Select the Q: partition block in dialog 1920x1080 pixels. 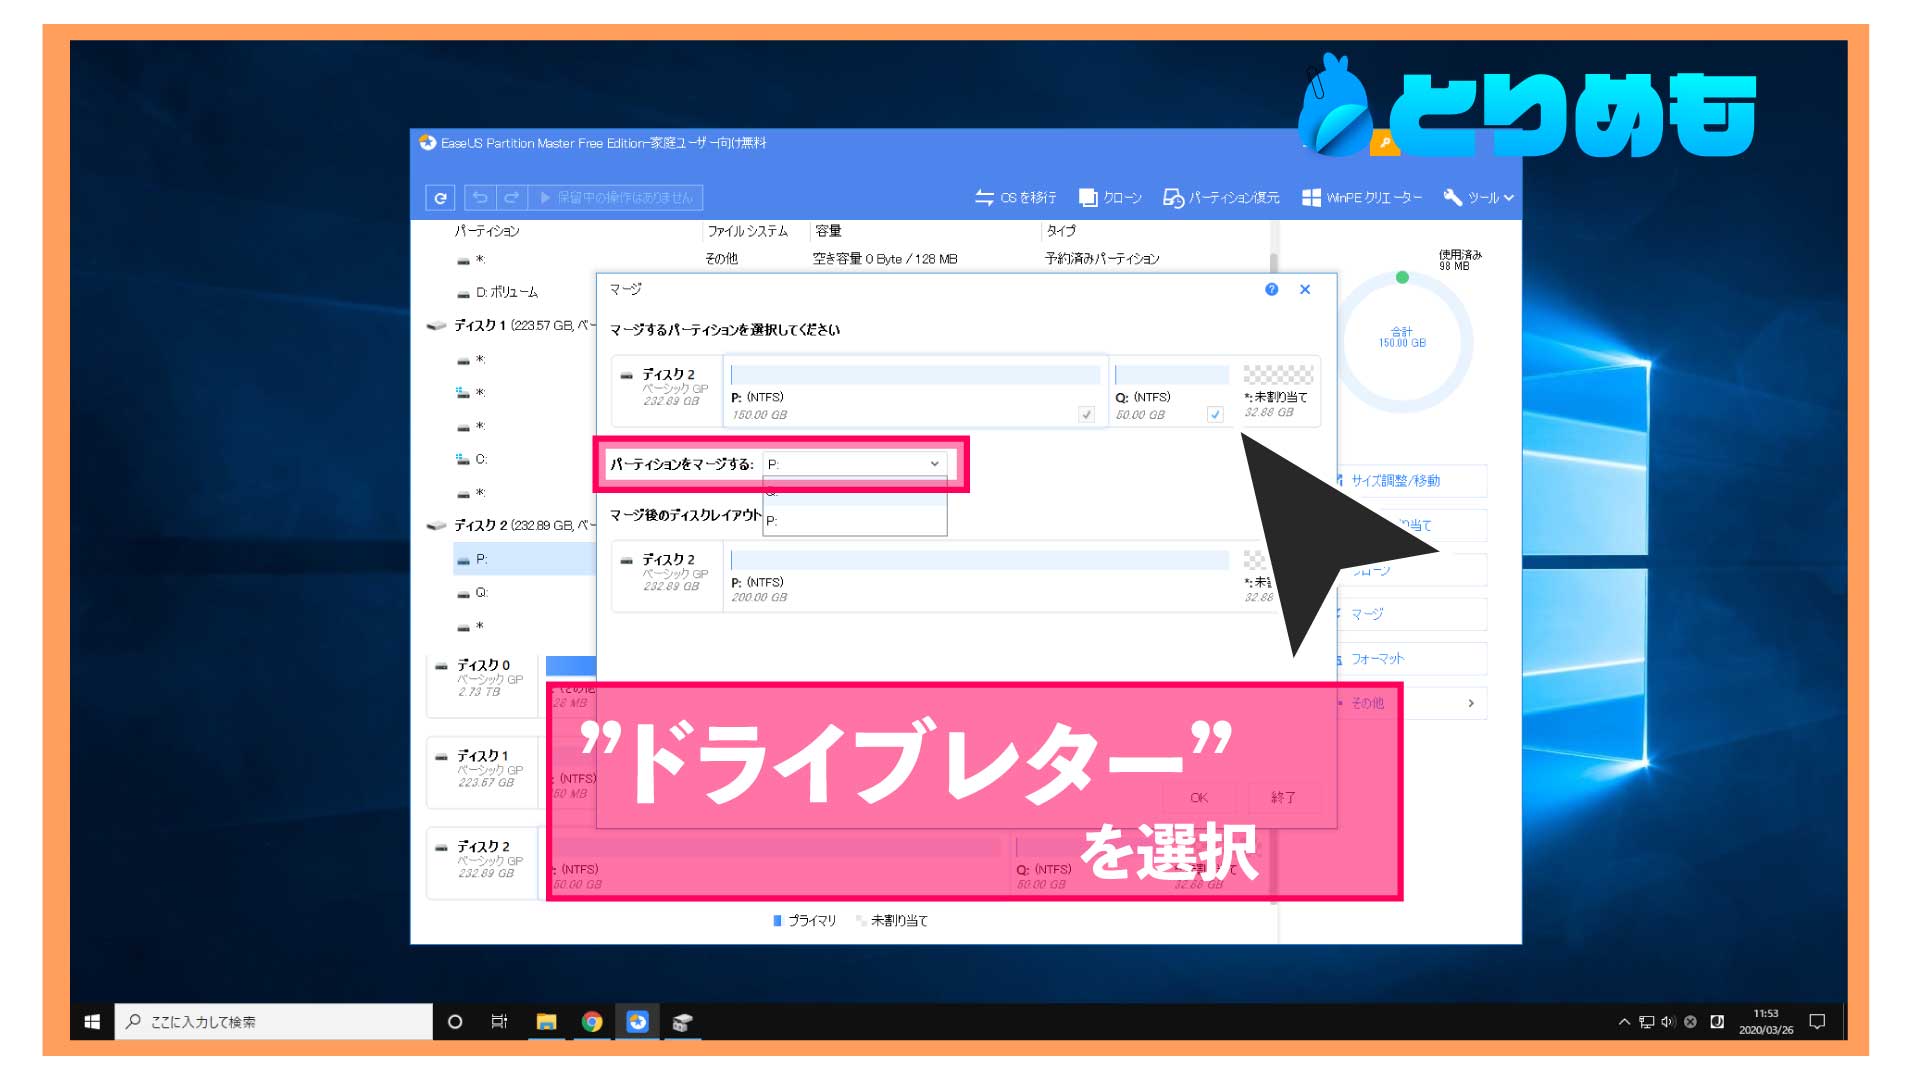[1171, 392]
